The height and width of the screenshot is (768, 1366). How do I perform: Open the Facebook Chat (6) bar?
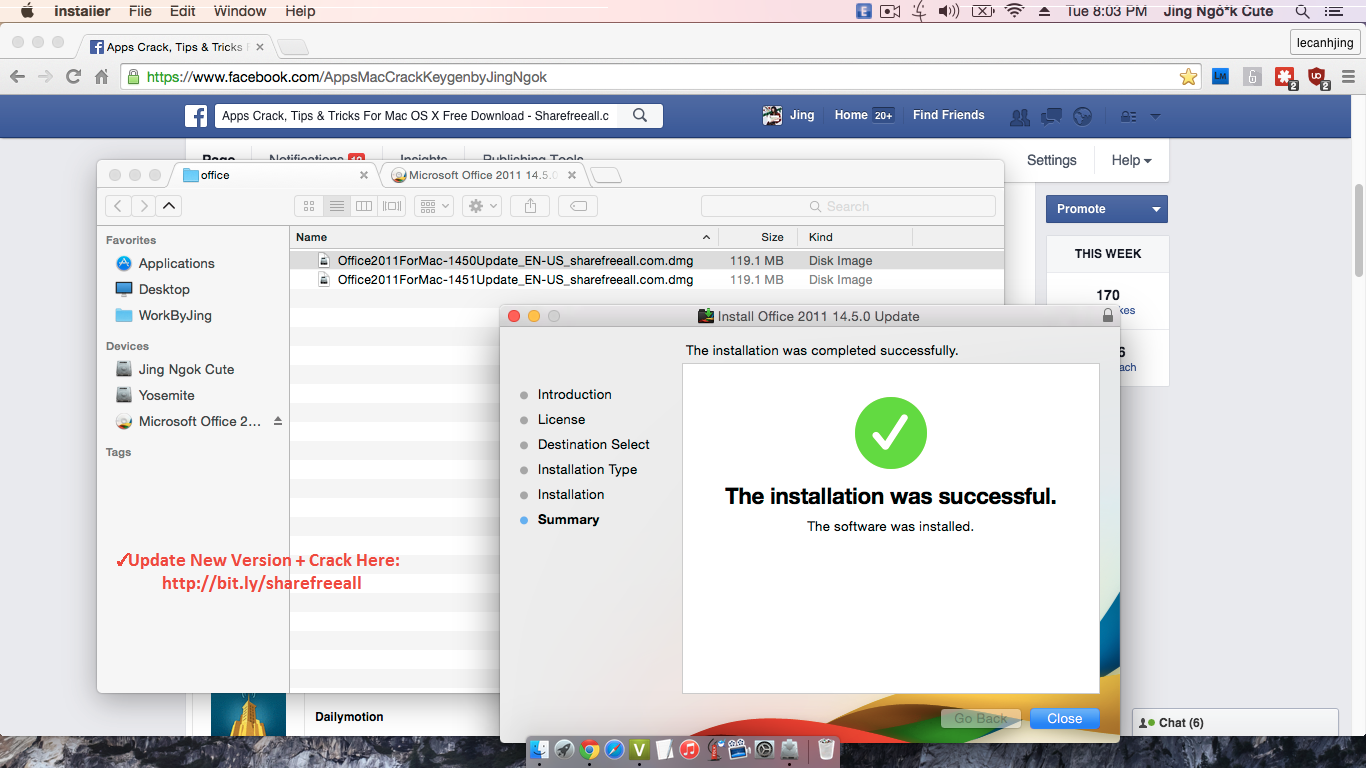pos(1235,723)
